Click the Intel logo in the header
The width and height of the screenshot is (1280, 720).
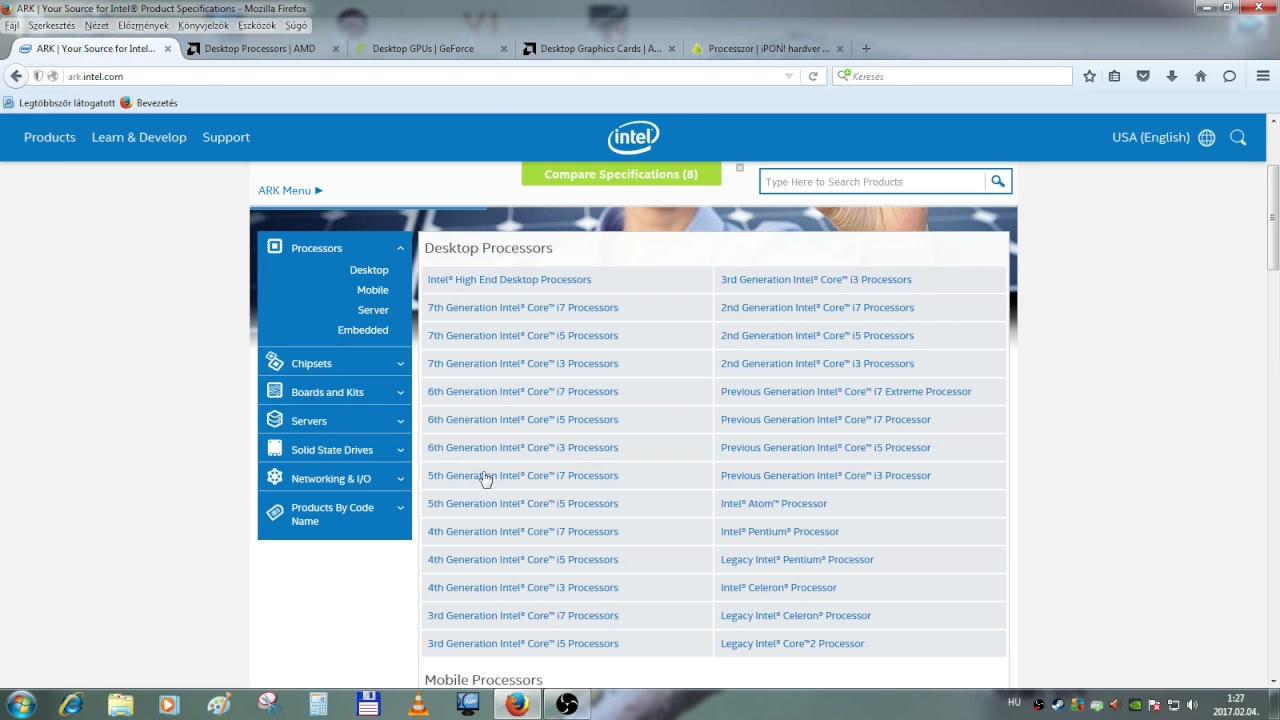coord(633,138)
